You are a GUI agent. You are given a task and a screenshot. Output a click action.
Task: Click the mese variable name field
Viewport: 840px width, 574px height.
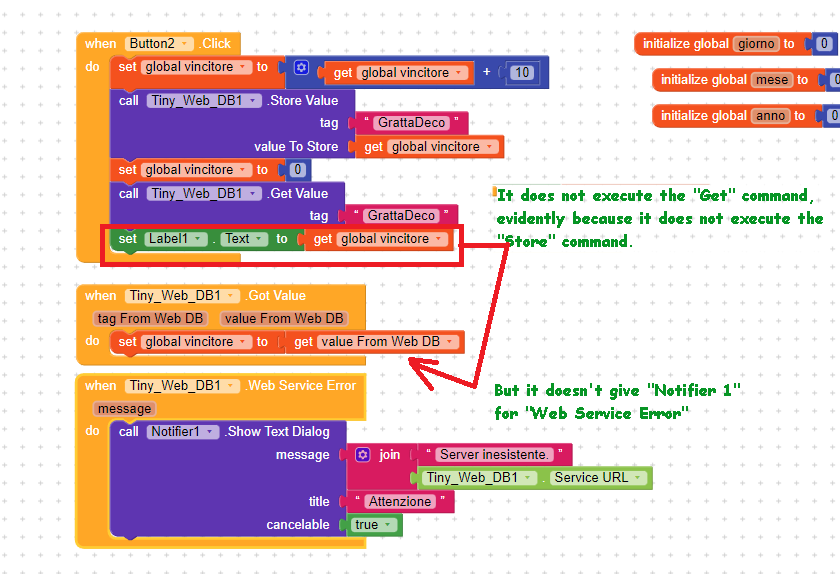[x=771, y=80]
